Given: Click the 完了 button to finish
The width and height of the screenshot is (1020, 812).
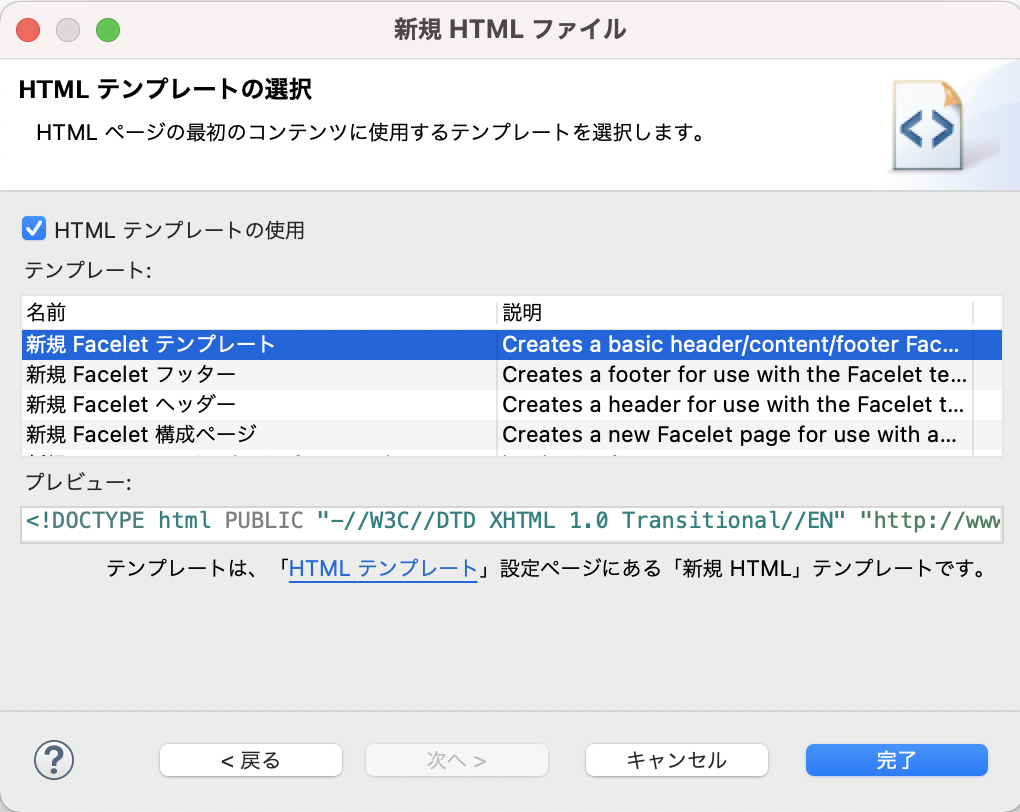Looking at the screenshot, I should click(896, 760).
